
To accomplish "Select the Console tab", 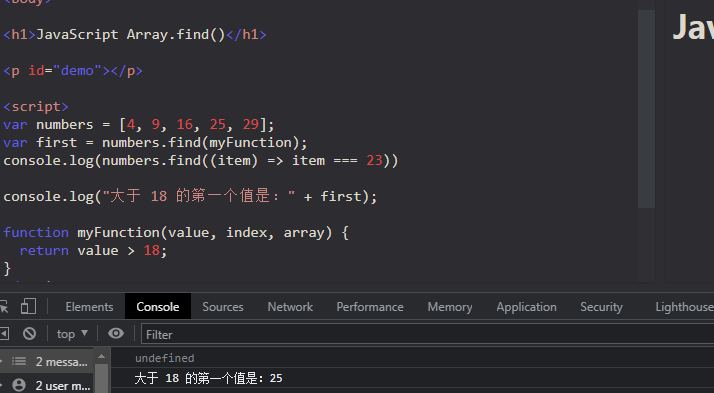I will [x=158, y=307].
